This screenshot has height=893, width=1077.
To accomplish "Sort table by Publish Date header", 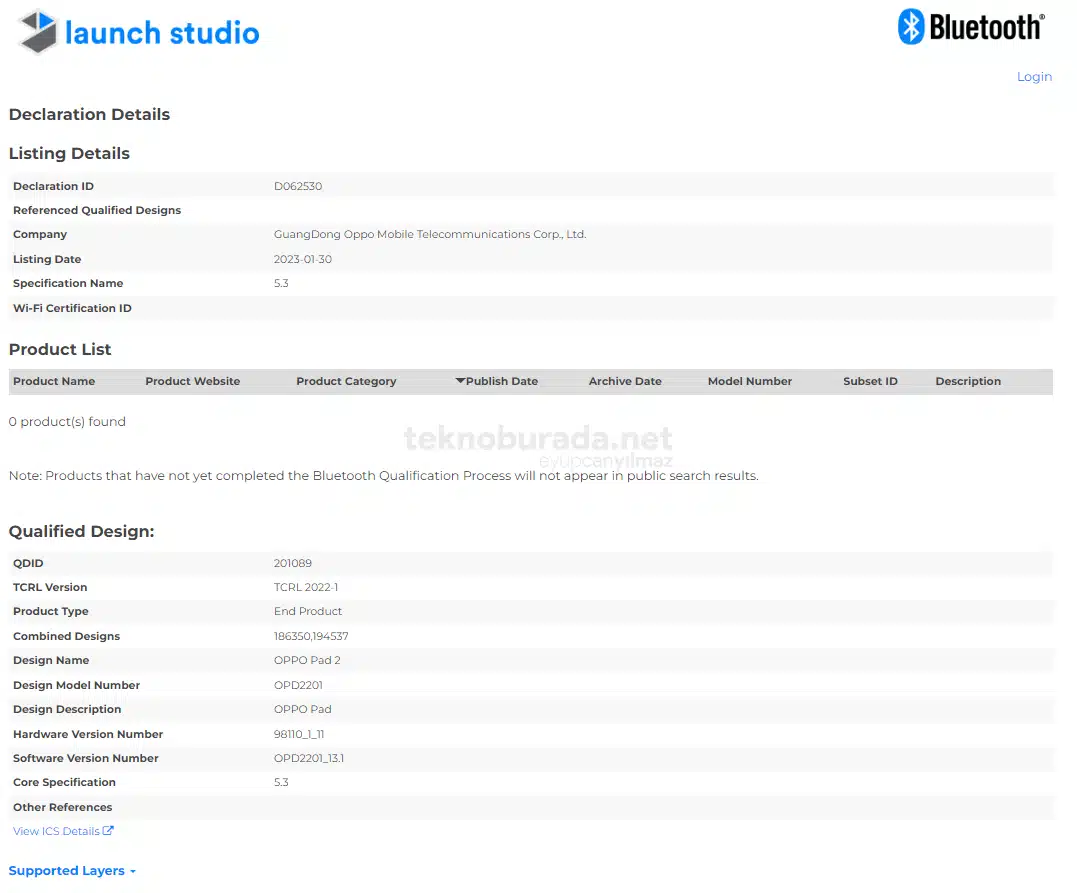I will (x=502, y=381).
